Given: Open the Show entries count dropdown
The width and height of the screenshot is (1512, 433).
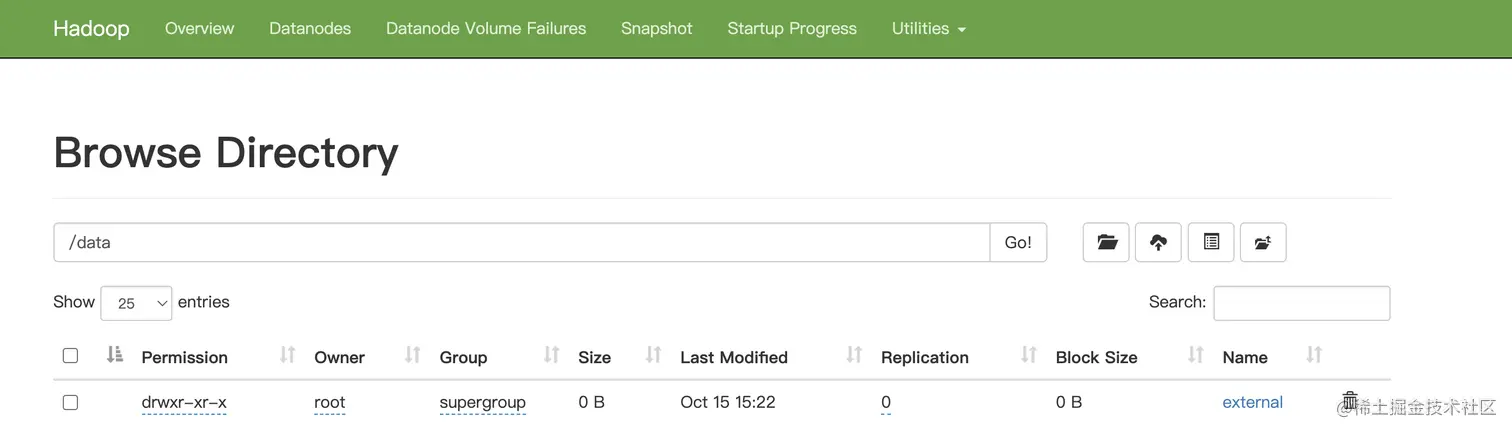Looking at the screenshot, I should coord(136,303).
